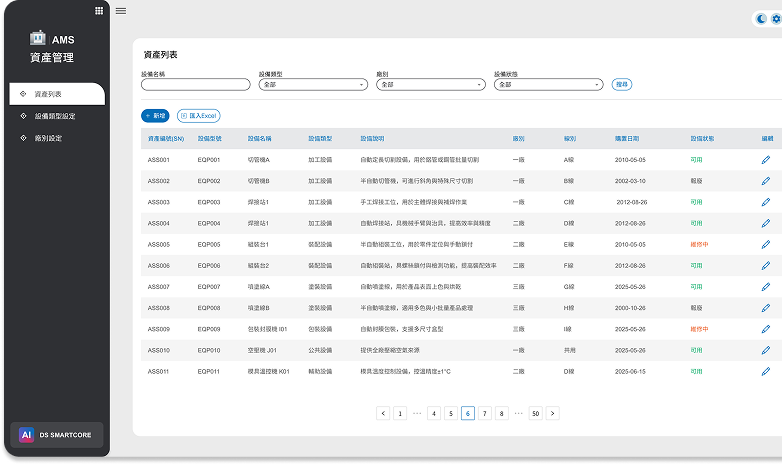Click DS SMARTCORE AI logo icon

(27, 436)
